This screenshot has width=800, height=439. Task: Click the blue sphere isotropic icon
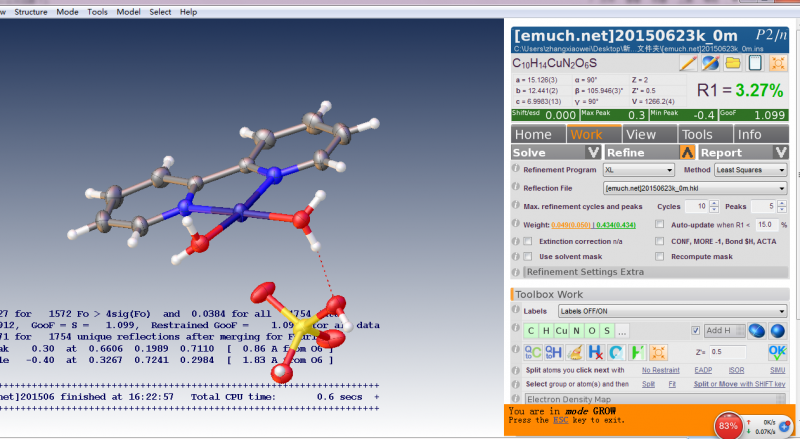pyautogui.click(x=778, y=331)
